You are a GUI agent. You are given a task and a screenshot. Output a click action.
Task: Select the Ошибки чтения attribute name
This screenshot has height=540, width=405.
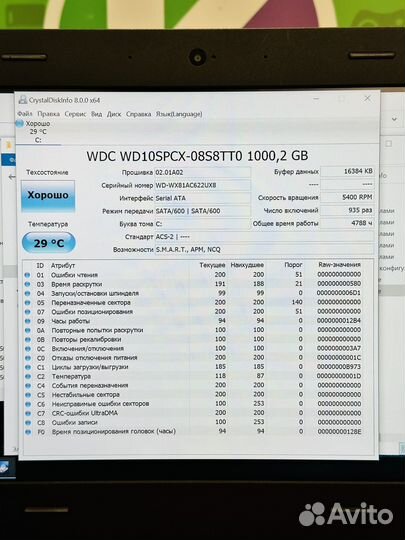(x=74, y=275)
